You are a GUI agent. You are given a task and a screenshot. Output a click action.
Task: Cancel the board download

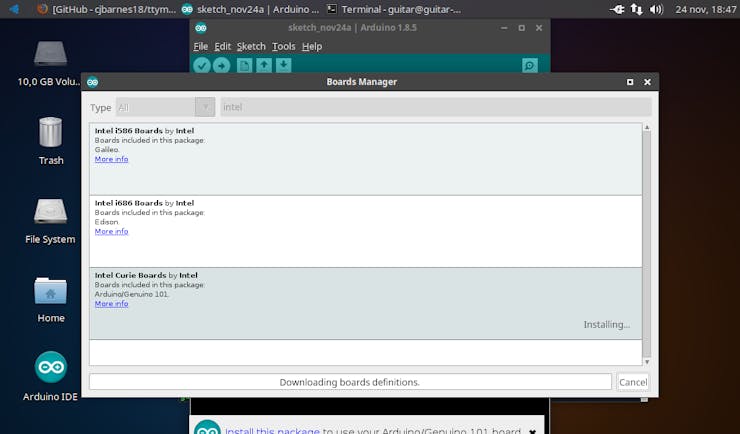(x=633, y=382)
